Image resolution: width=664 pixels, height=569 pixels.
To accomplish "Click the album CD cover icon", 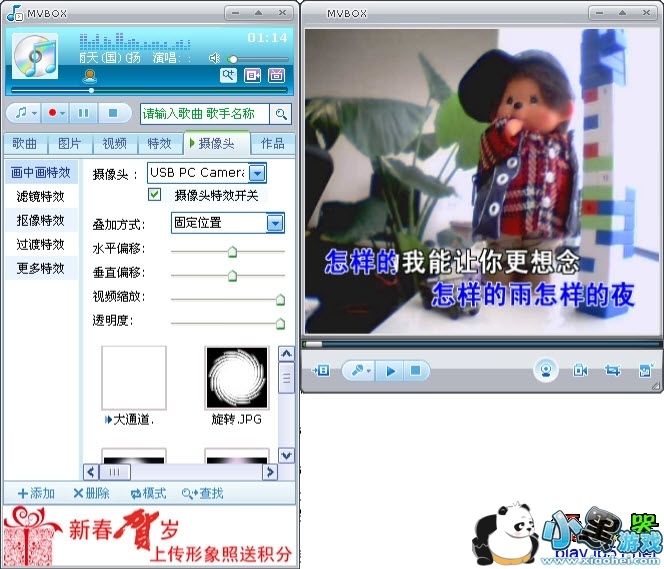I will 35,56.
